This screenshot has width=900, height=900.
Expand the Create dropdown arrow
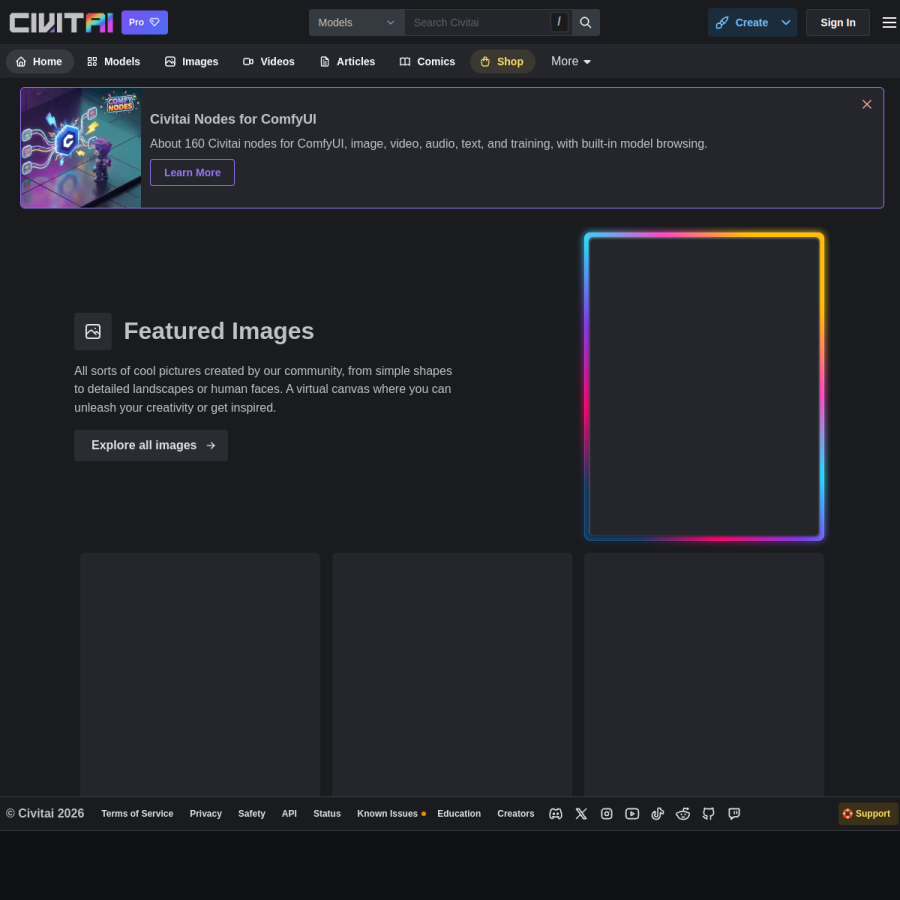tap(786, 22)
